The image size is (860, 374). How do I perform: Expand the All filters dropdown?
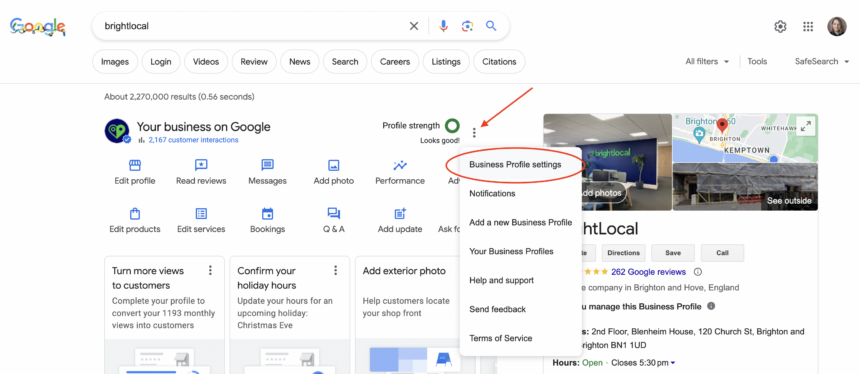pos(707,61)
